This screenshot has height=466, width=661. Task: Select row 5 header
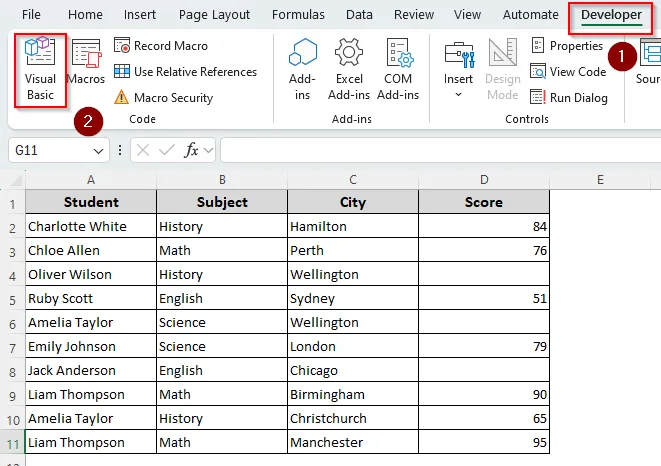[x=13, y=299]
